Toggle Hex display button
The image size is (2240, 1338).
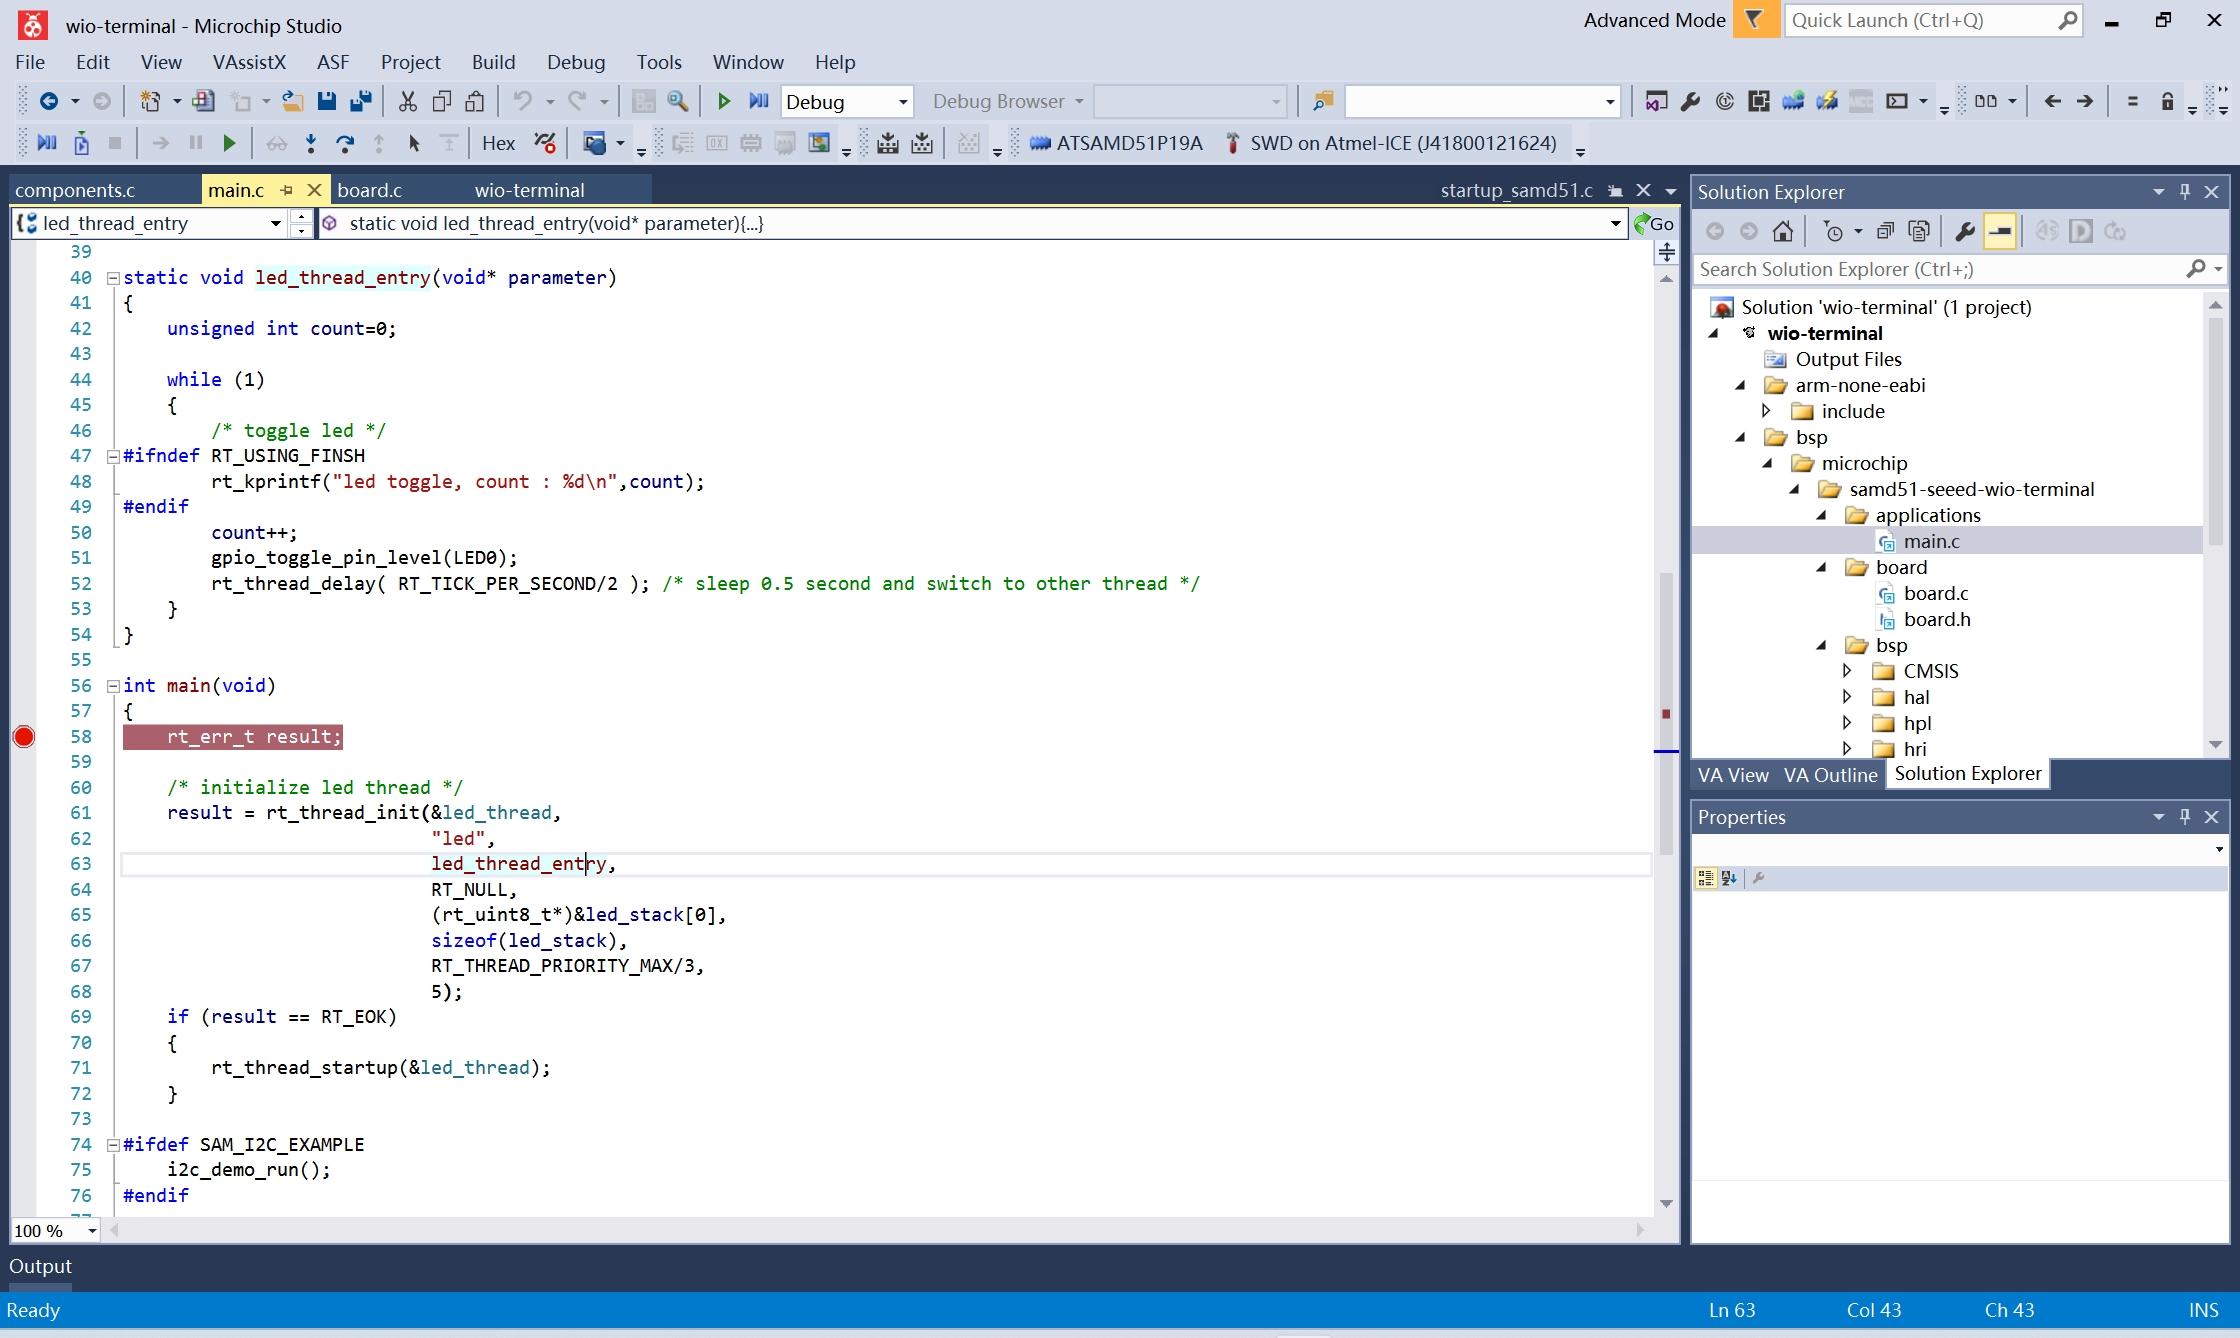[x=498, y=143]
